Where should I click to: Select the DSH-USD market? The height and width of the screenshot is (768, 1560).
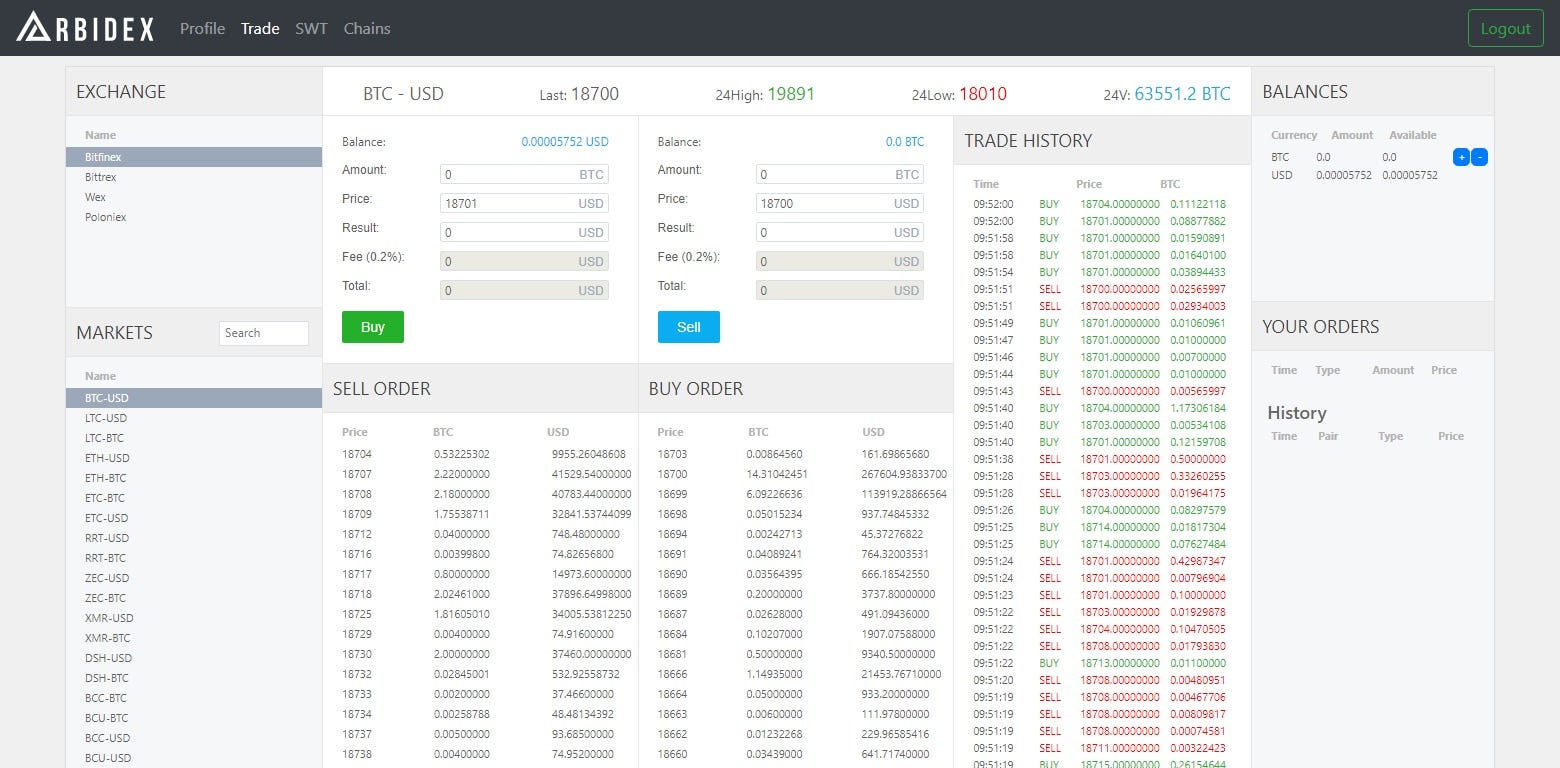194,658
